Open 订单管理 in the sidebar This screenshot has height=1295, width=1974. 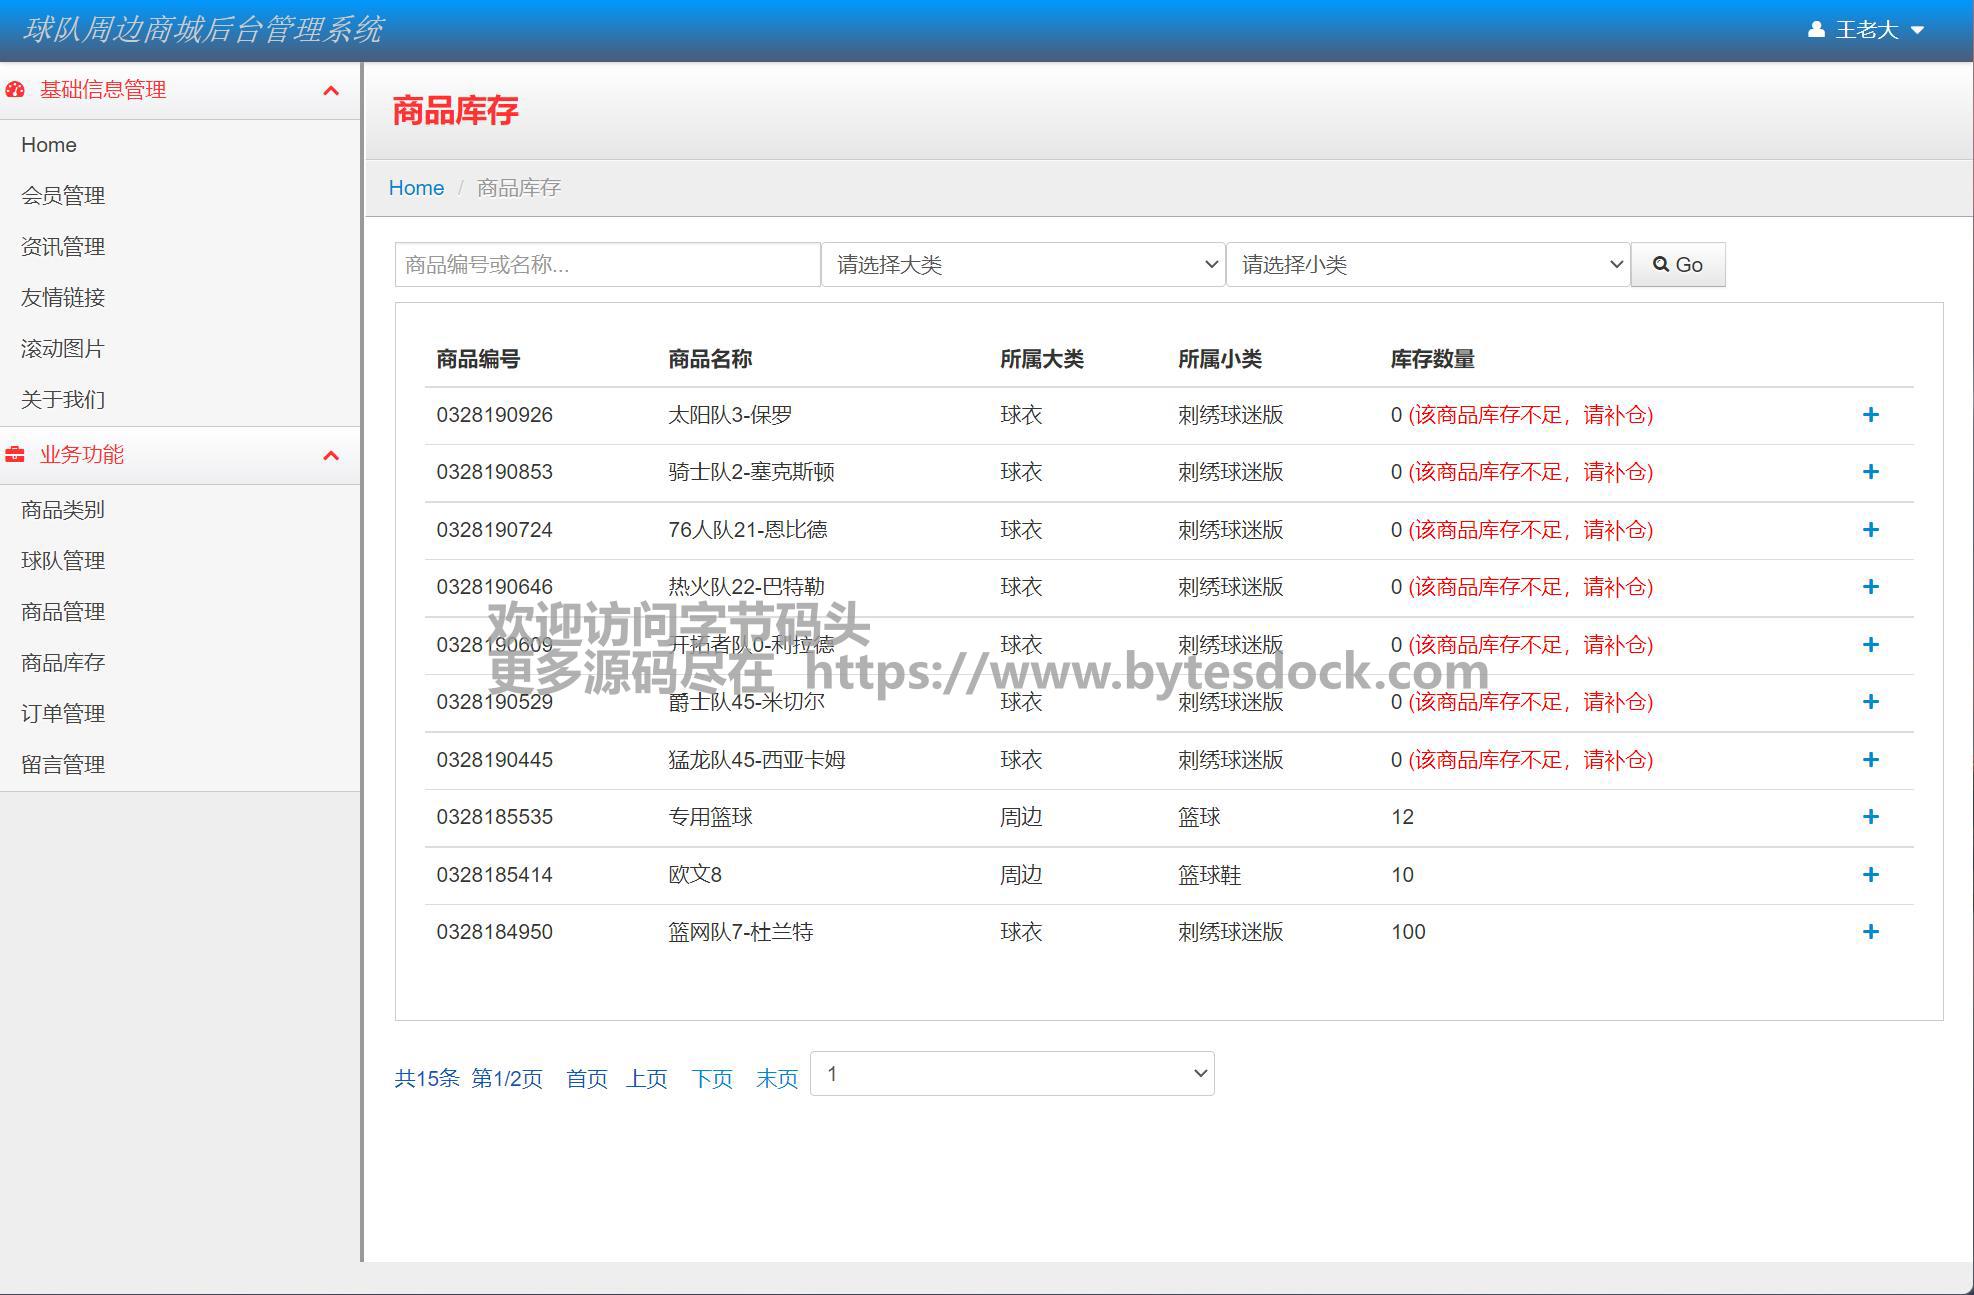click(x=63, y=714)
